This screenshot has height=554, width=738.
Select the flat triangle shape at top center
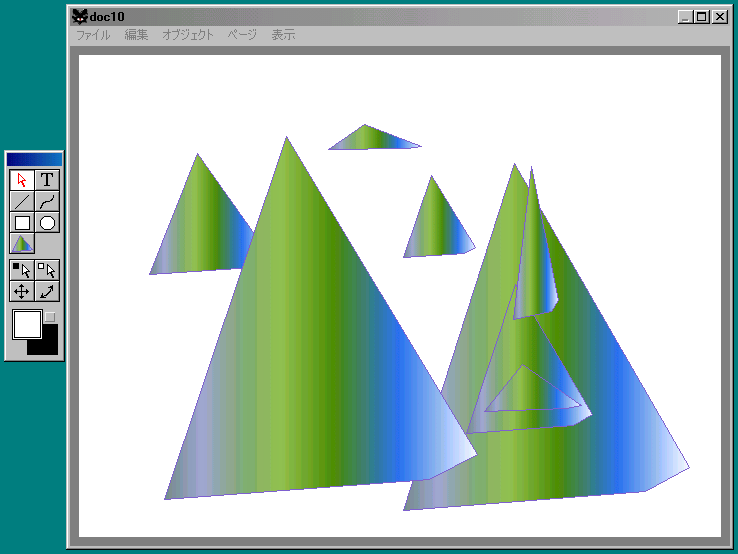[371, 140]
